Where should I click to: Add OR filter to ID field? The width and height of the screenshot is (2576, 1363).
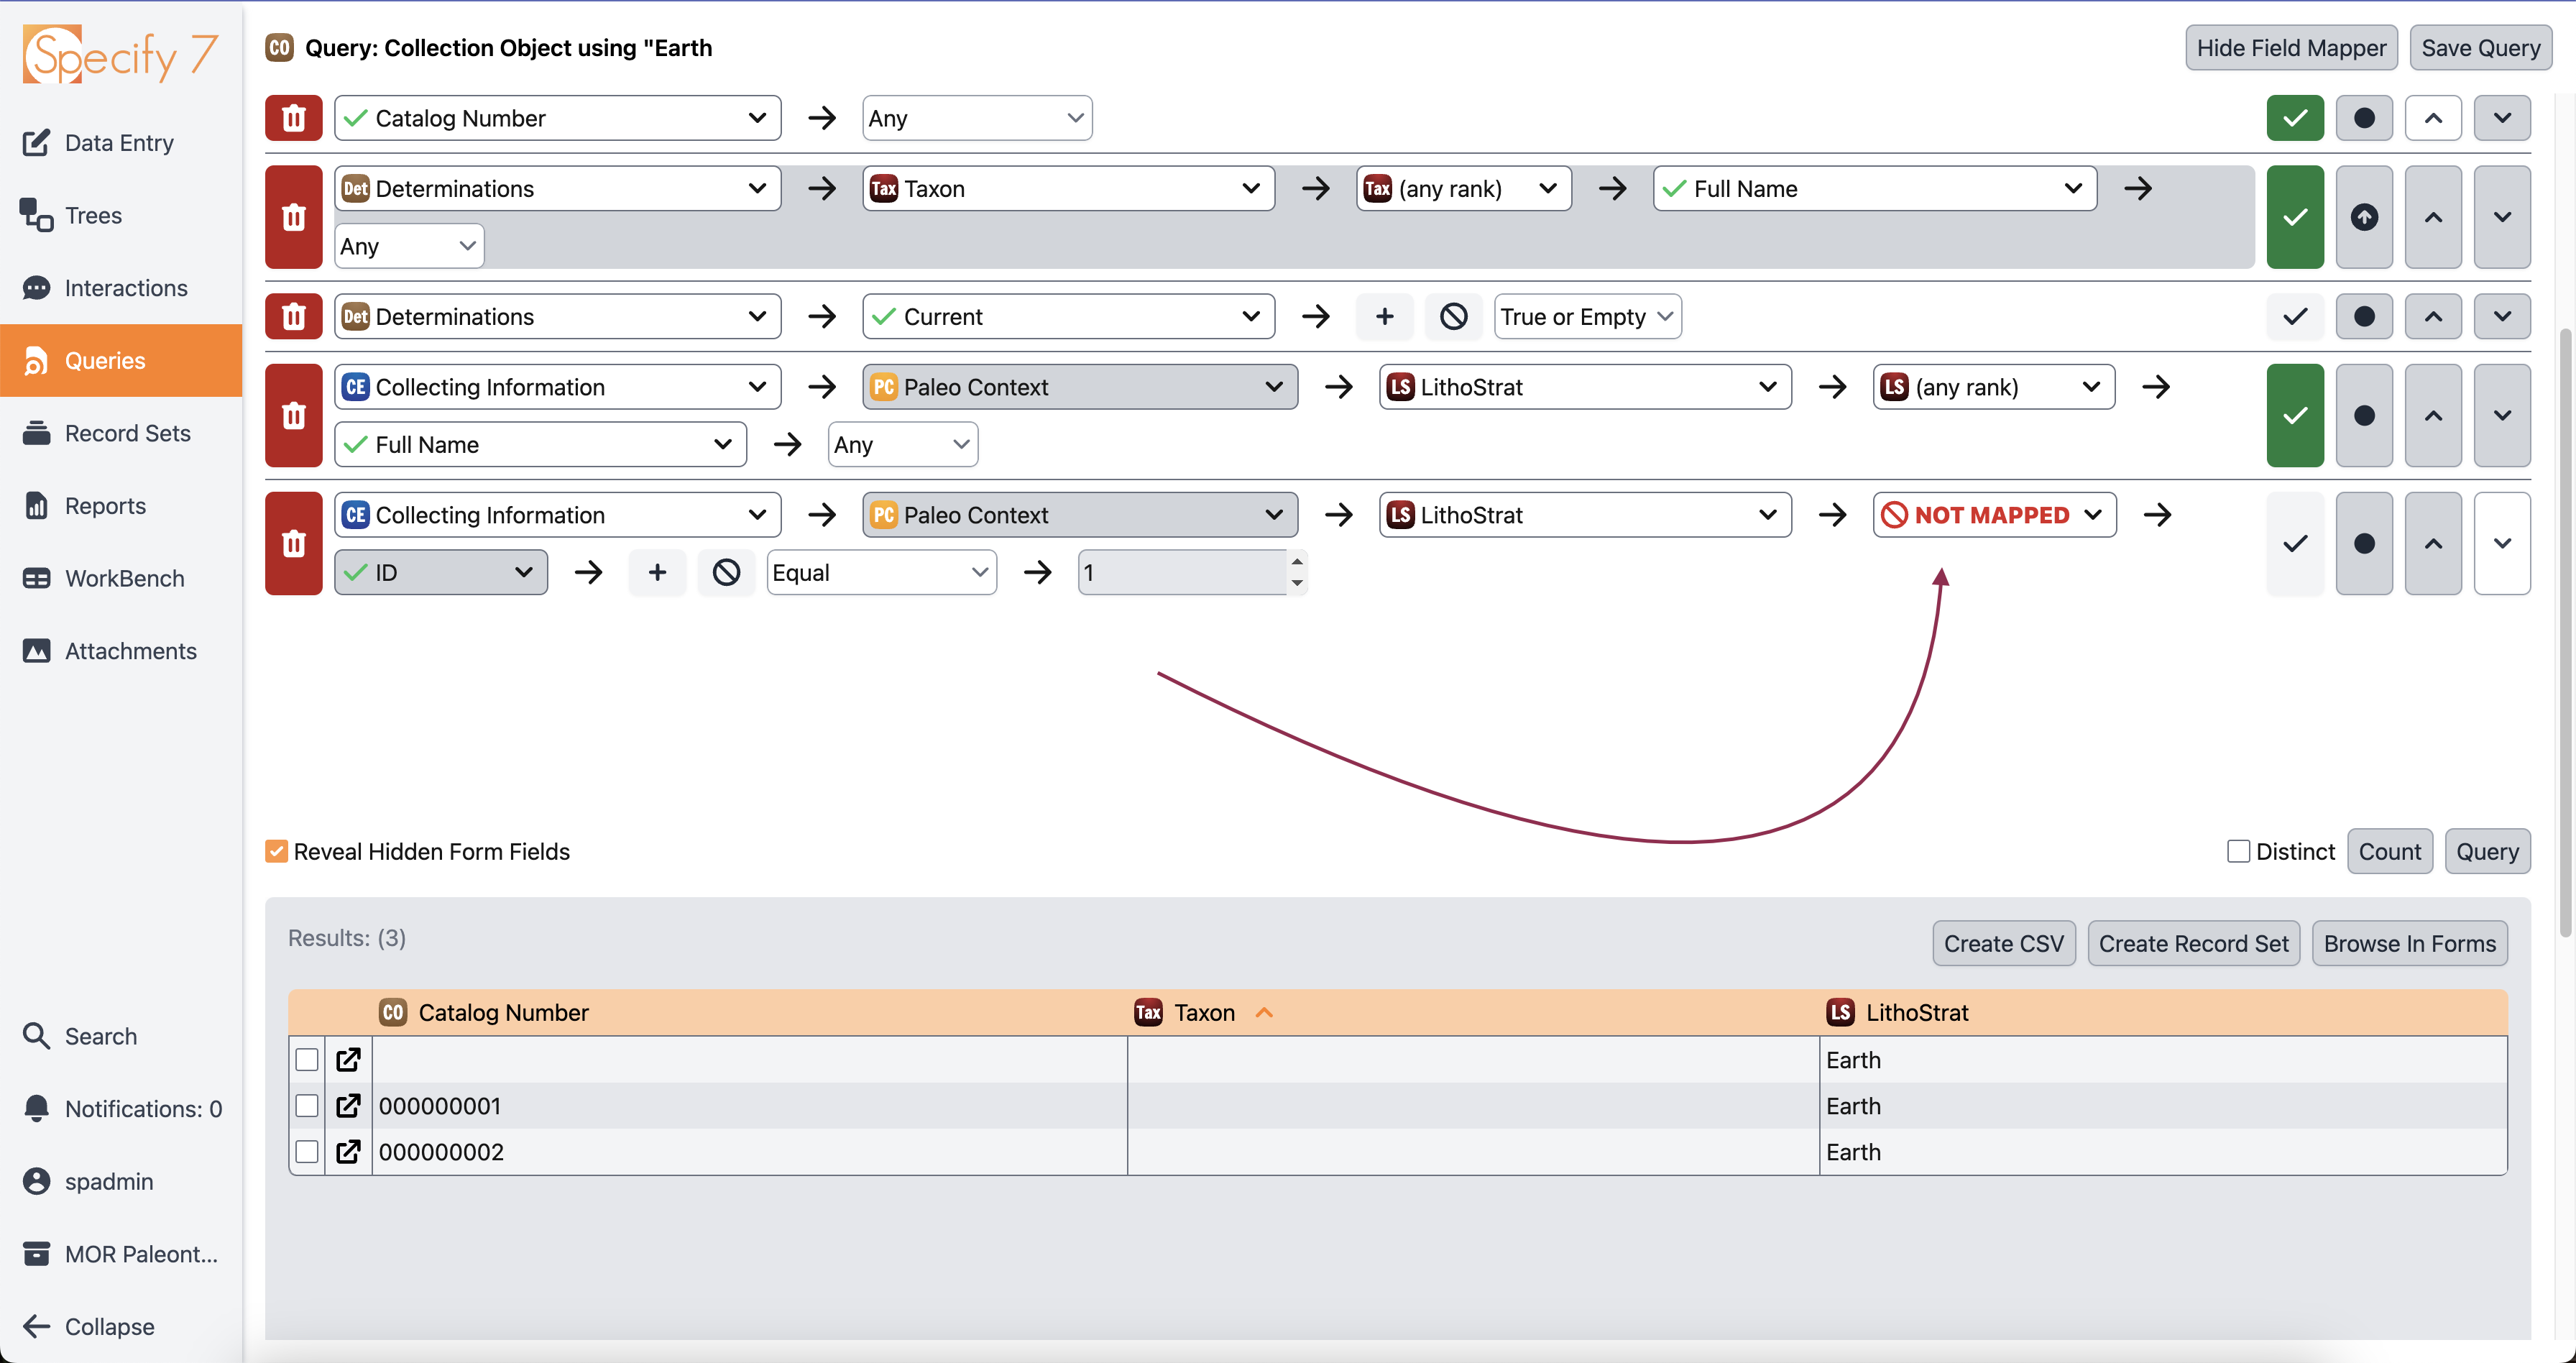pos(657,572)
